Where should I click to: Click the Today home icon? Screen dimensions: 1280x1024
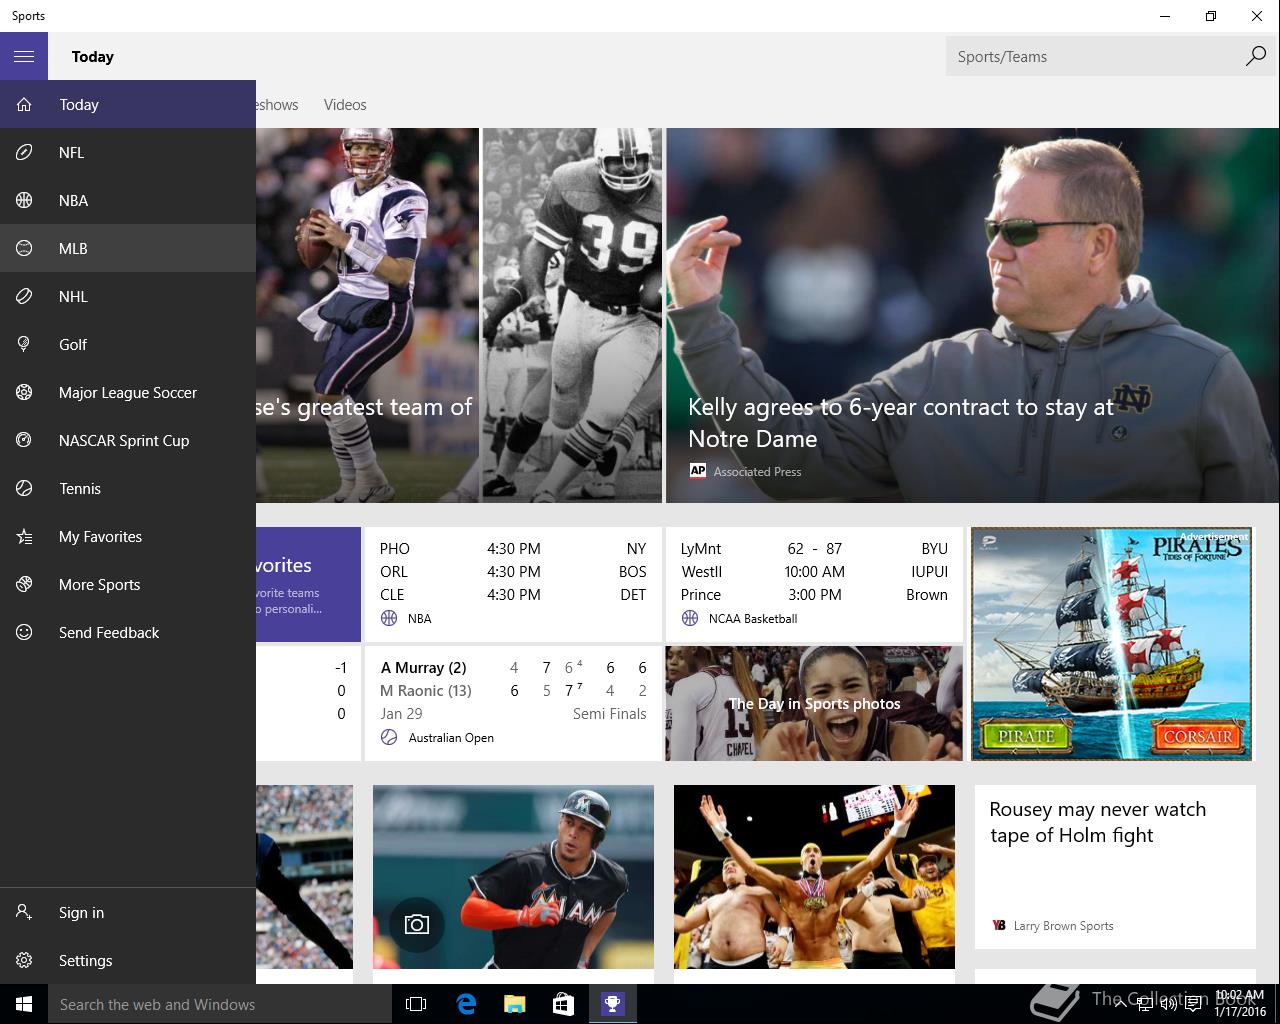coord(24,104)
